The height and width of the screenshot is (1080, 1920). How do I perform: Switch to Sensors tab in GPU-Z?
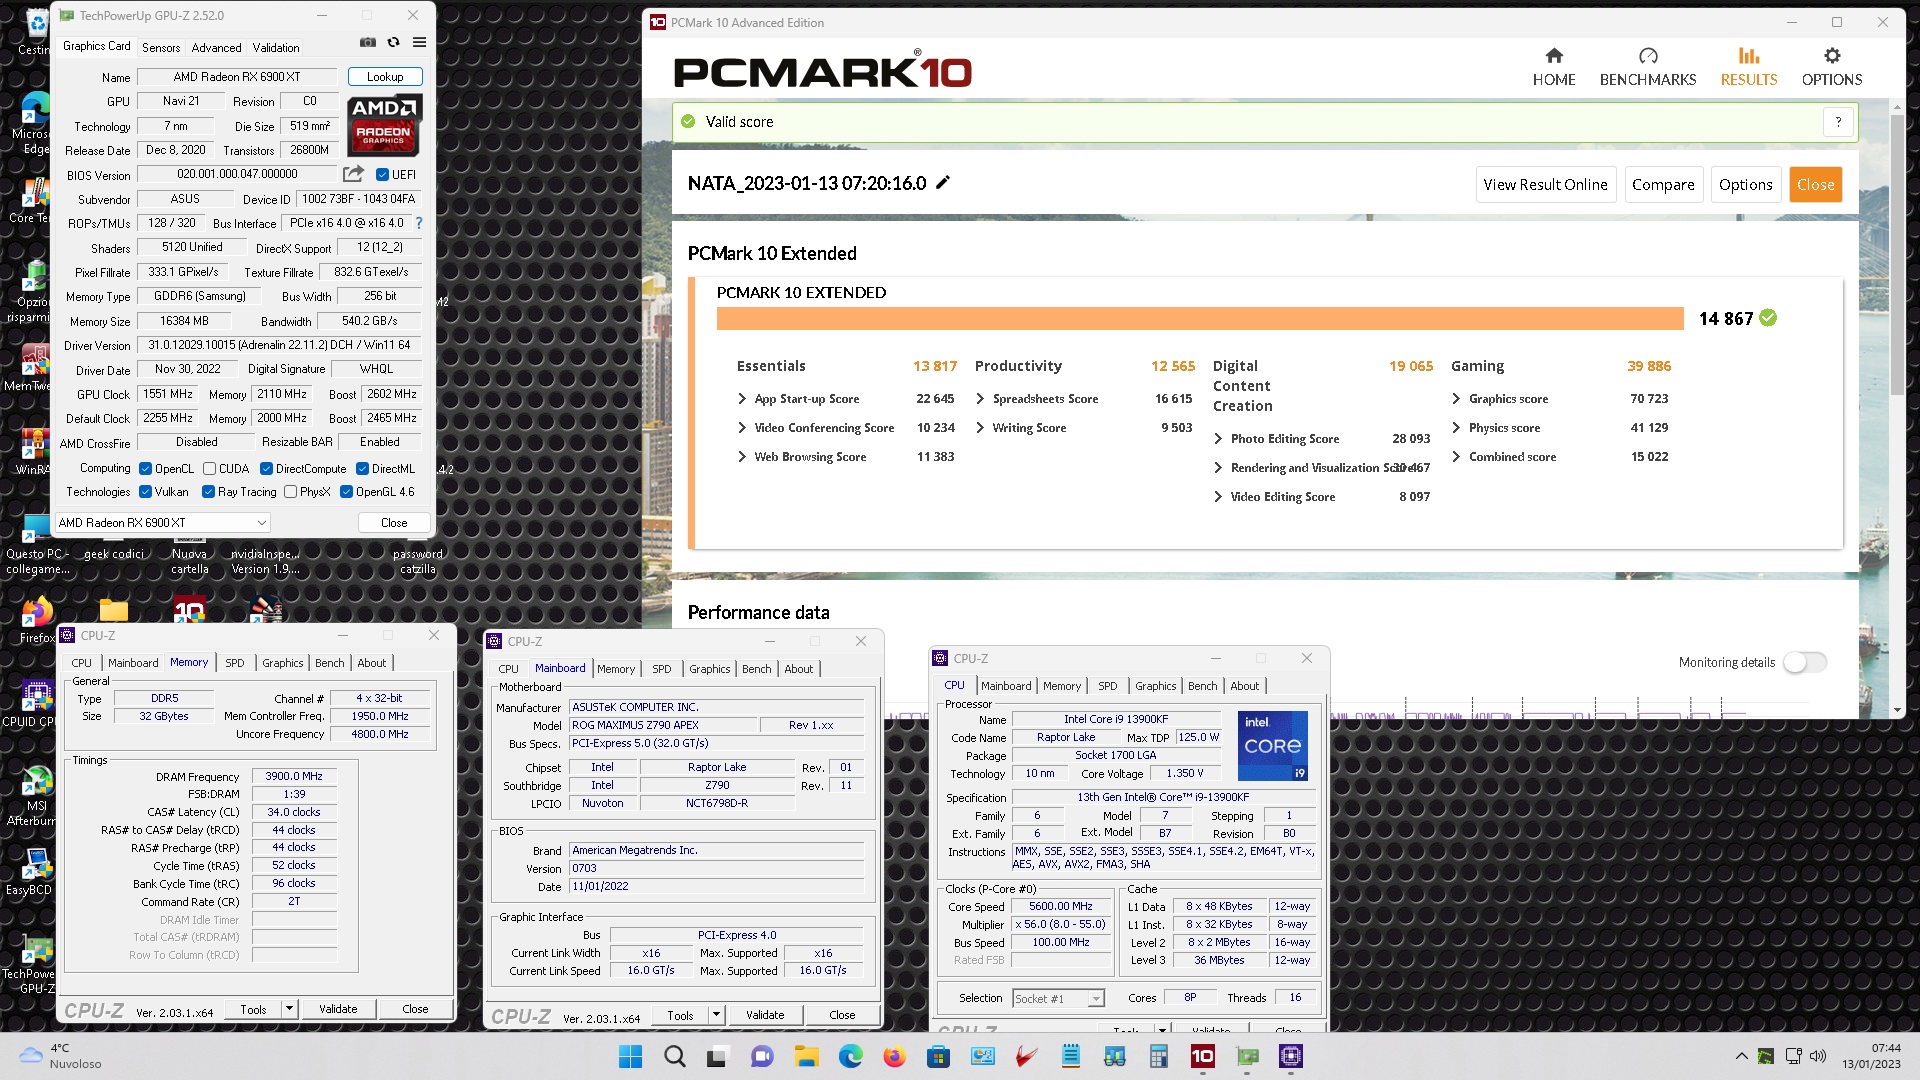pyautogui.click(x=161, y=47)
